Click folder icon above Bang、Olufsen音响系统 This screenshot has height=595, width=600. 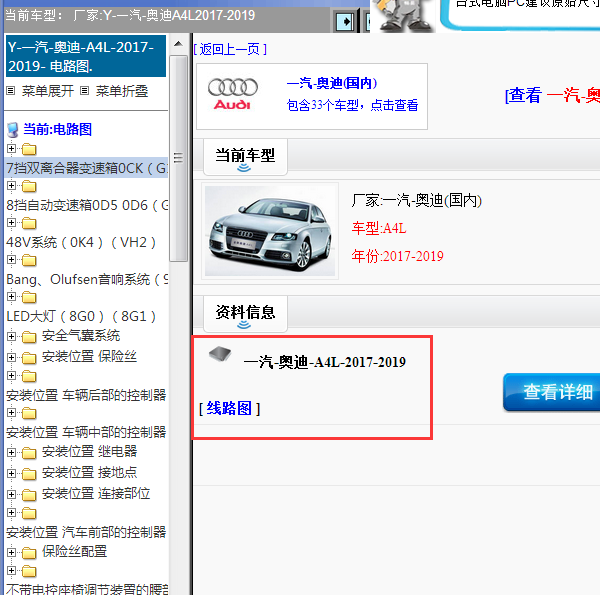29,260
